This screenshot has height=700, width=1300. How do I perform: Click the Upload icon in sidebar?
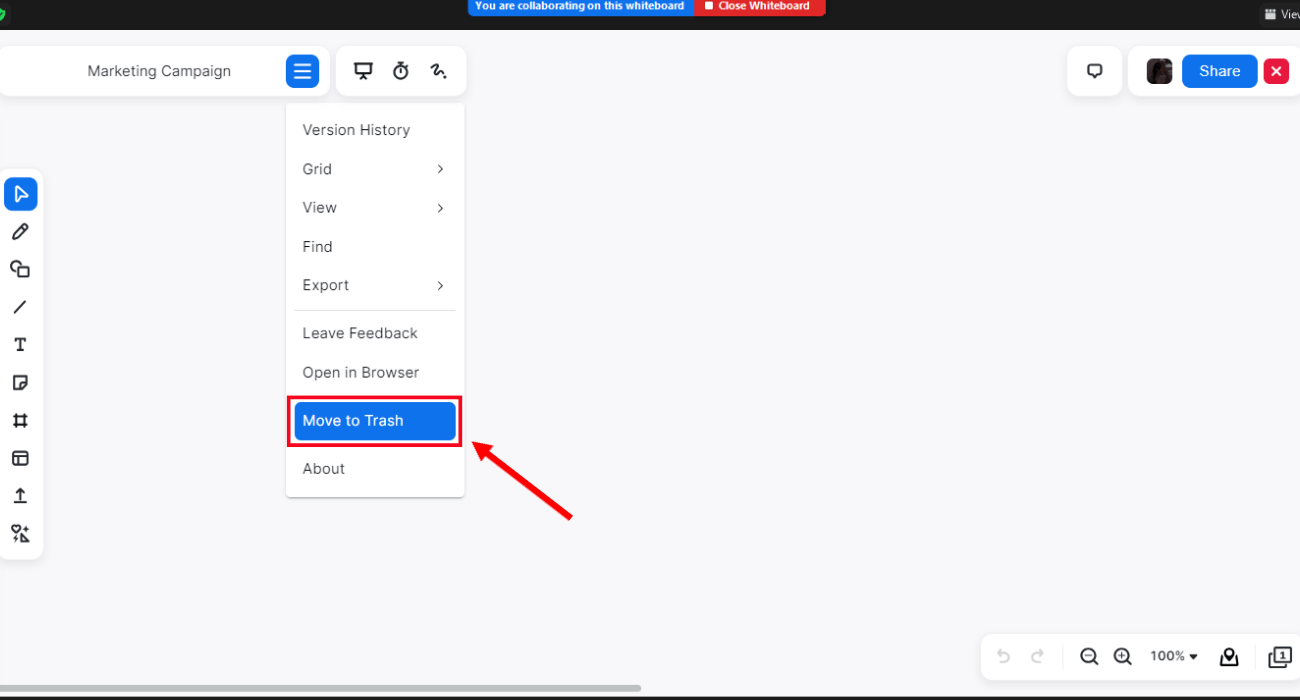tap(20, 496)
